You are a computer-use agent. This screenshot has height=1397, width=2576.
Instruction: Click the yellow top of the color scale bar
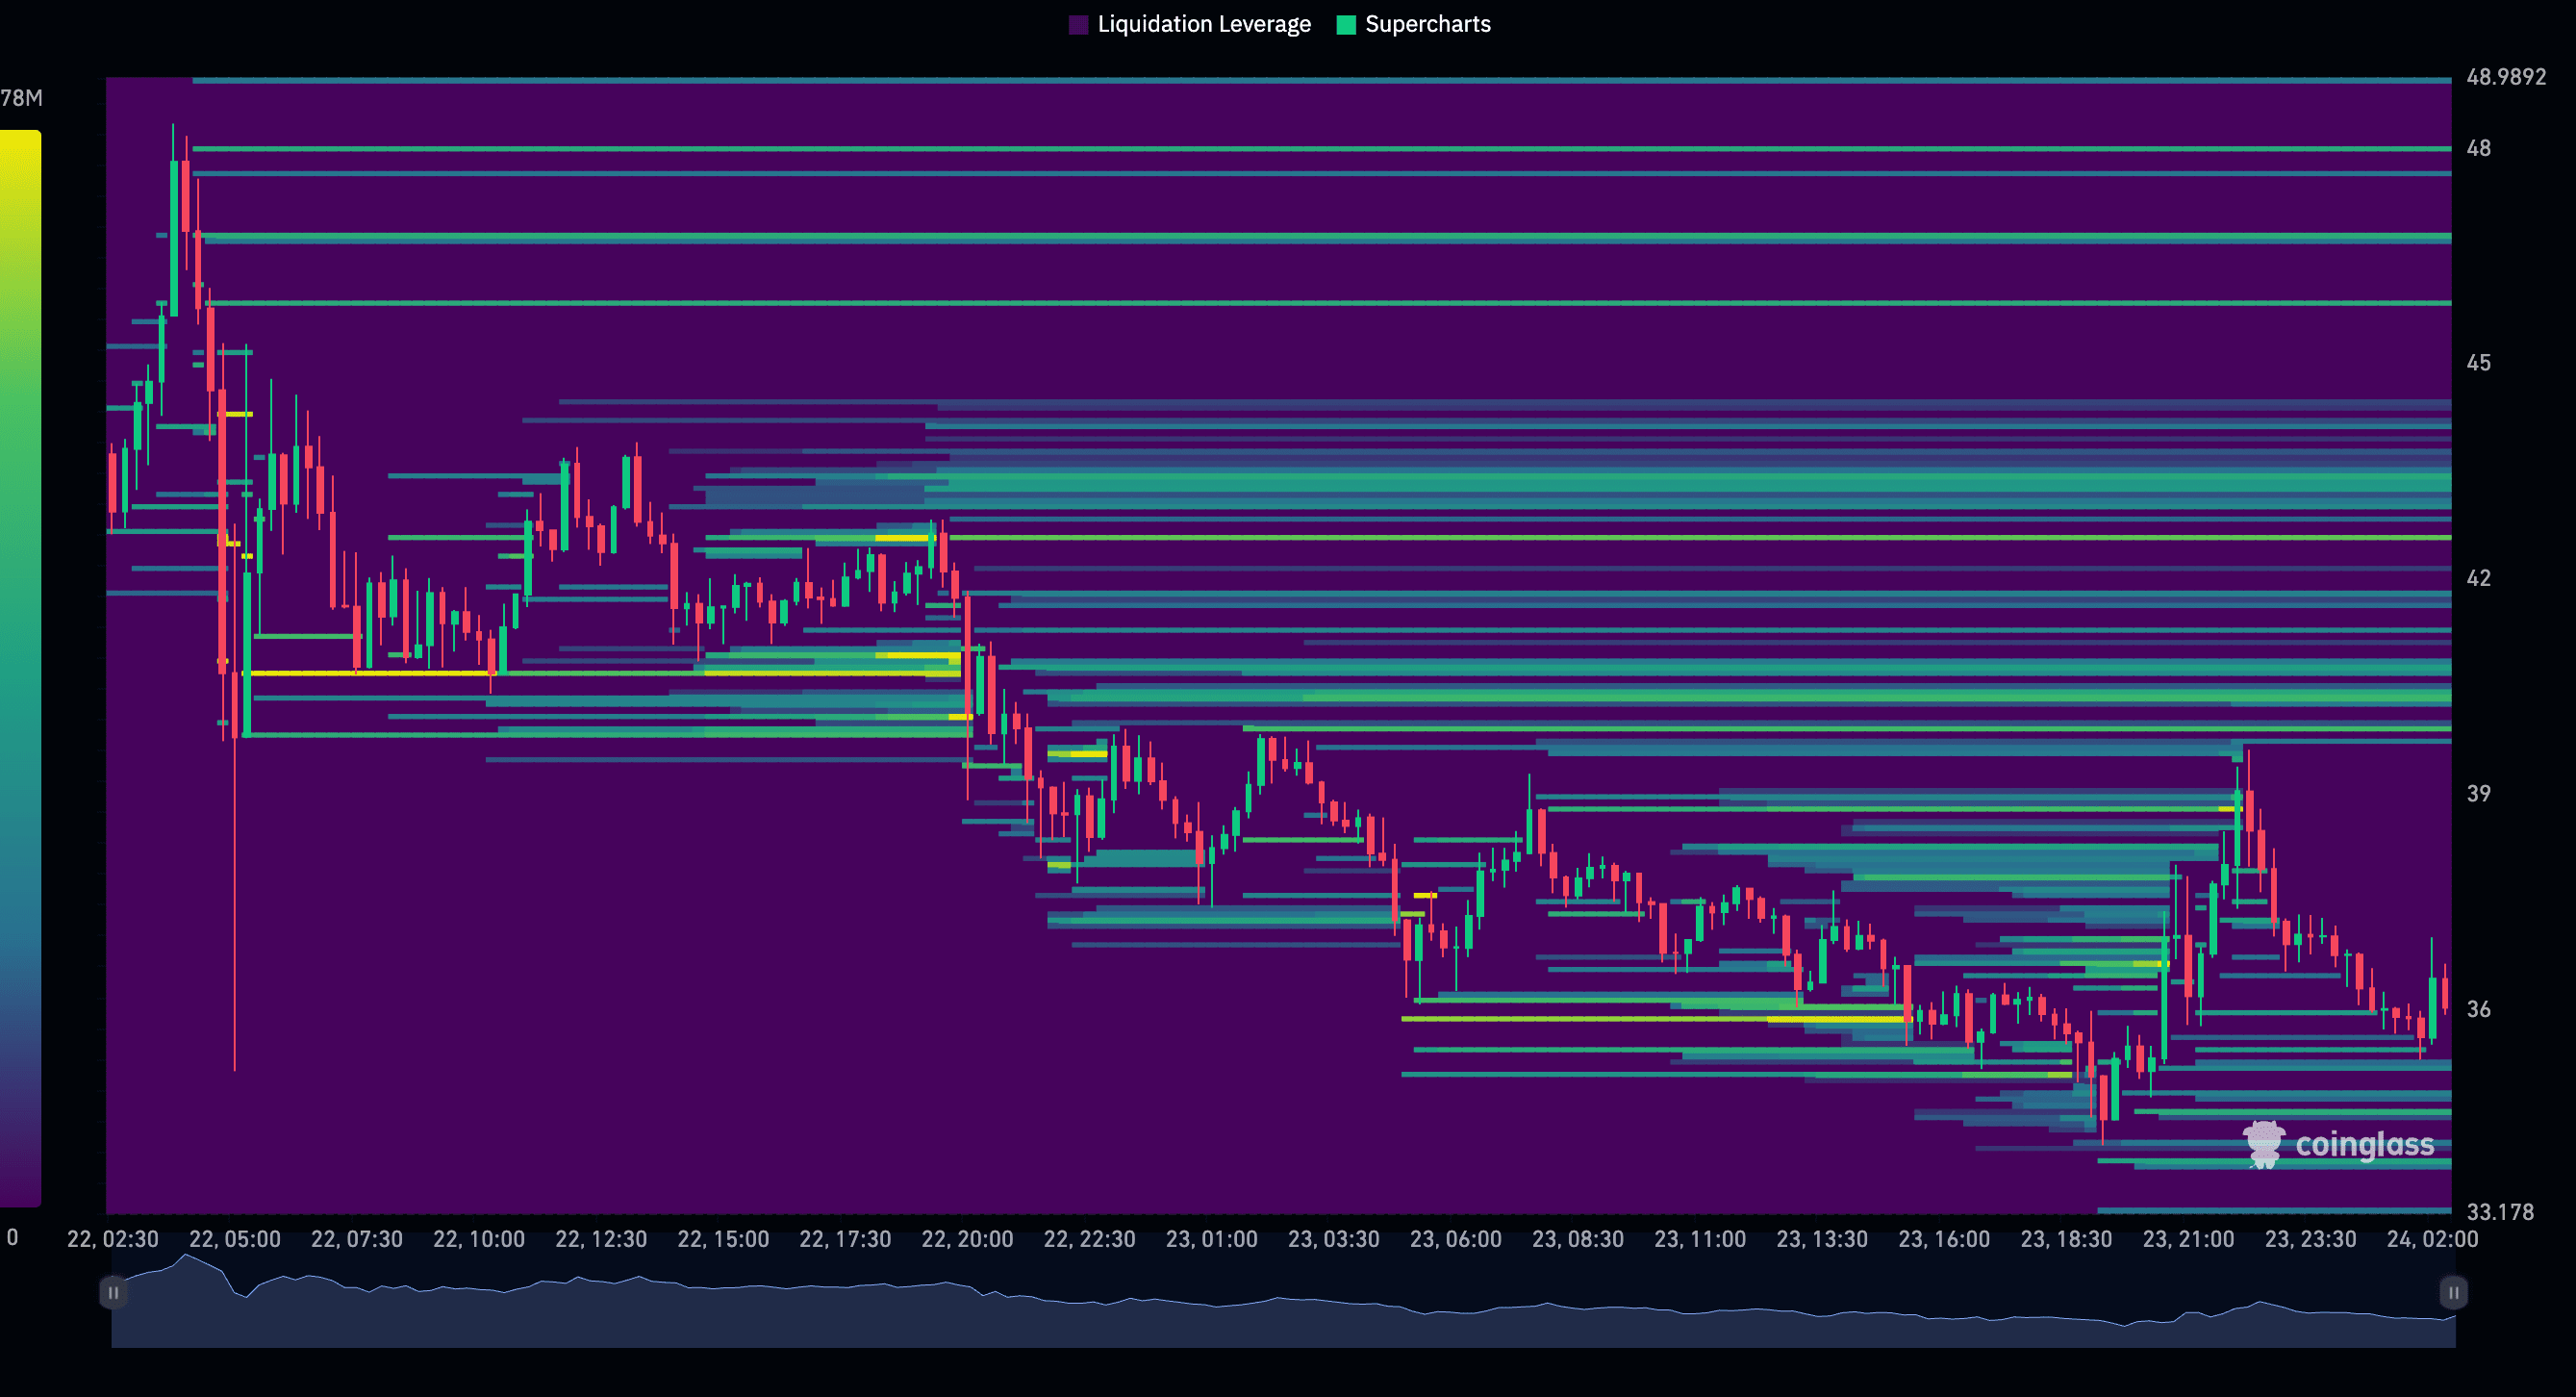(x=20, y=145)
